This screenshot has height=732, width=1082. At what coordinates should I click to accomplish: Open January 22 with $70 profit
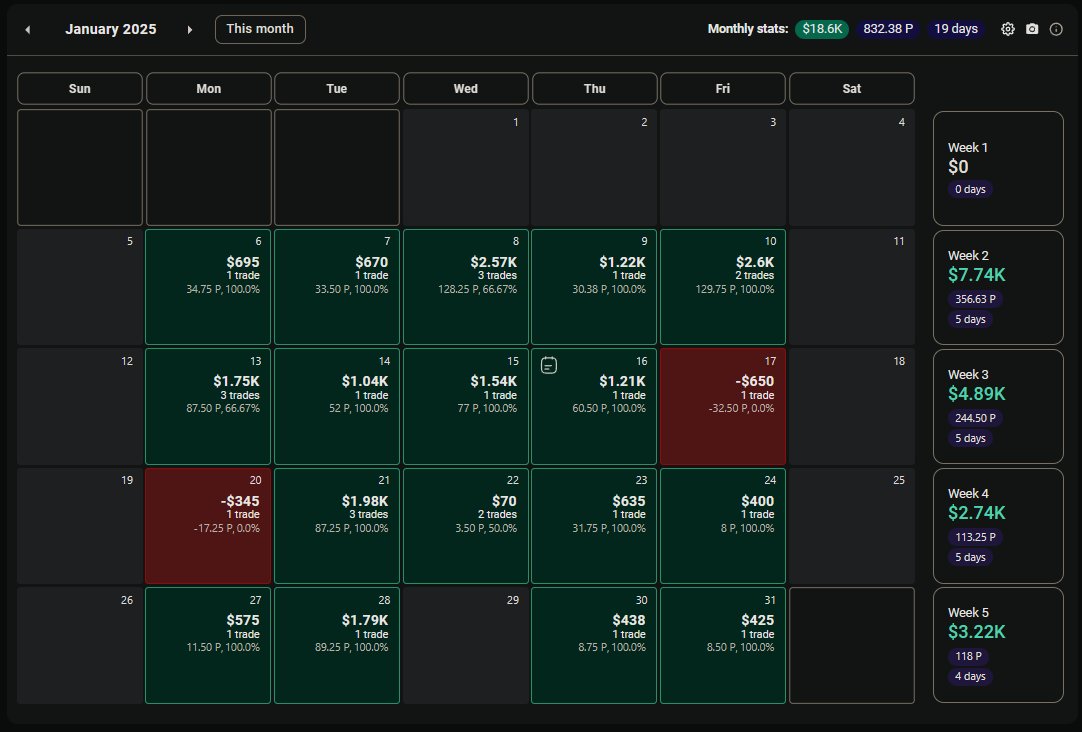tap(466, 526)
